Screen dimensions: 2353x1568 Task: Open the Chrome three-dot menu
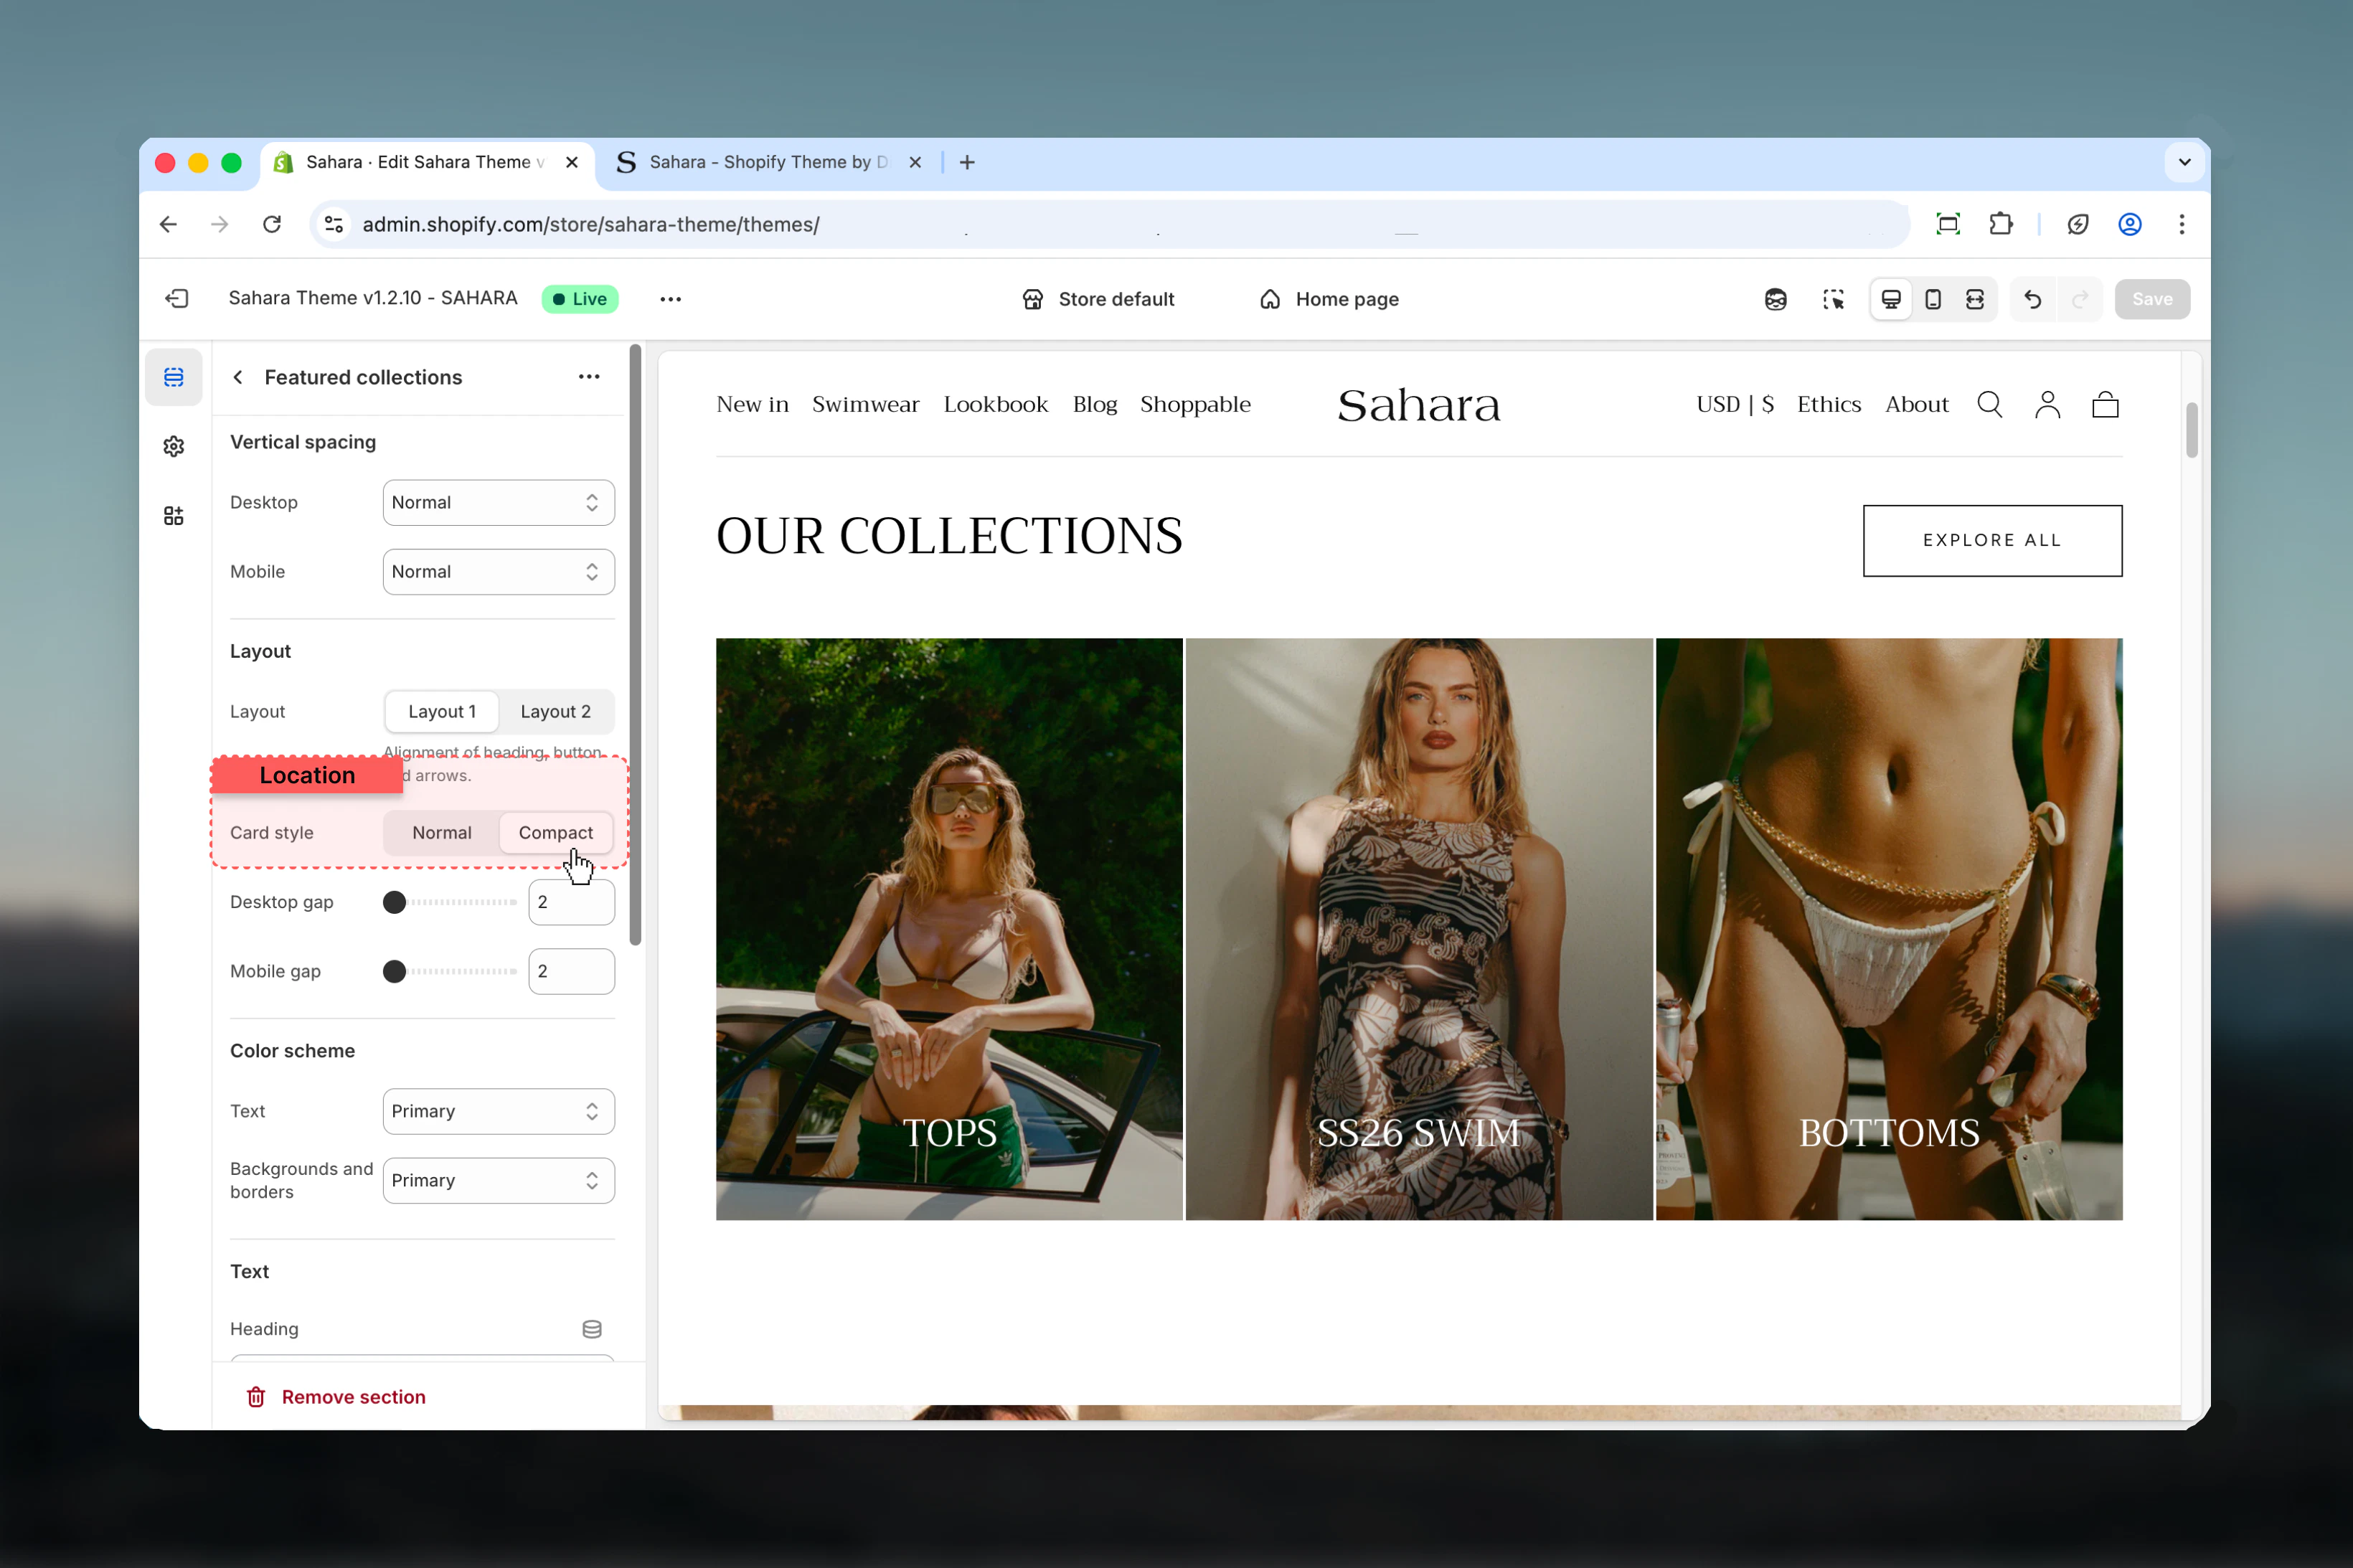pyautogui.click(x=2182, y=224)
